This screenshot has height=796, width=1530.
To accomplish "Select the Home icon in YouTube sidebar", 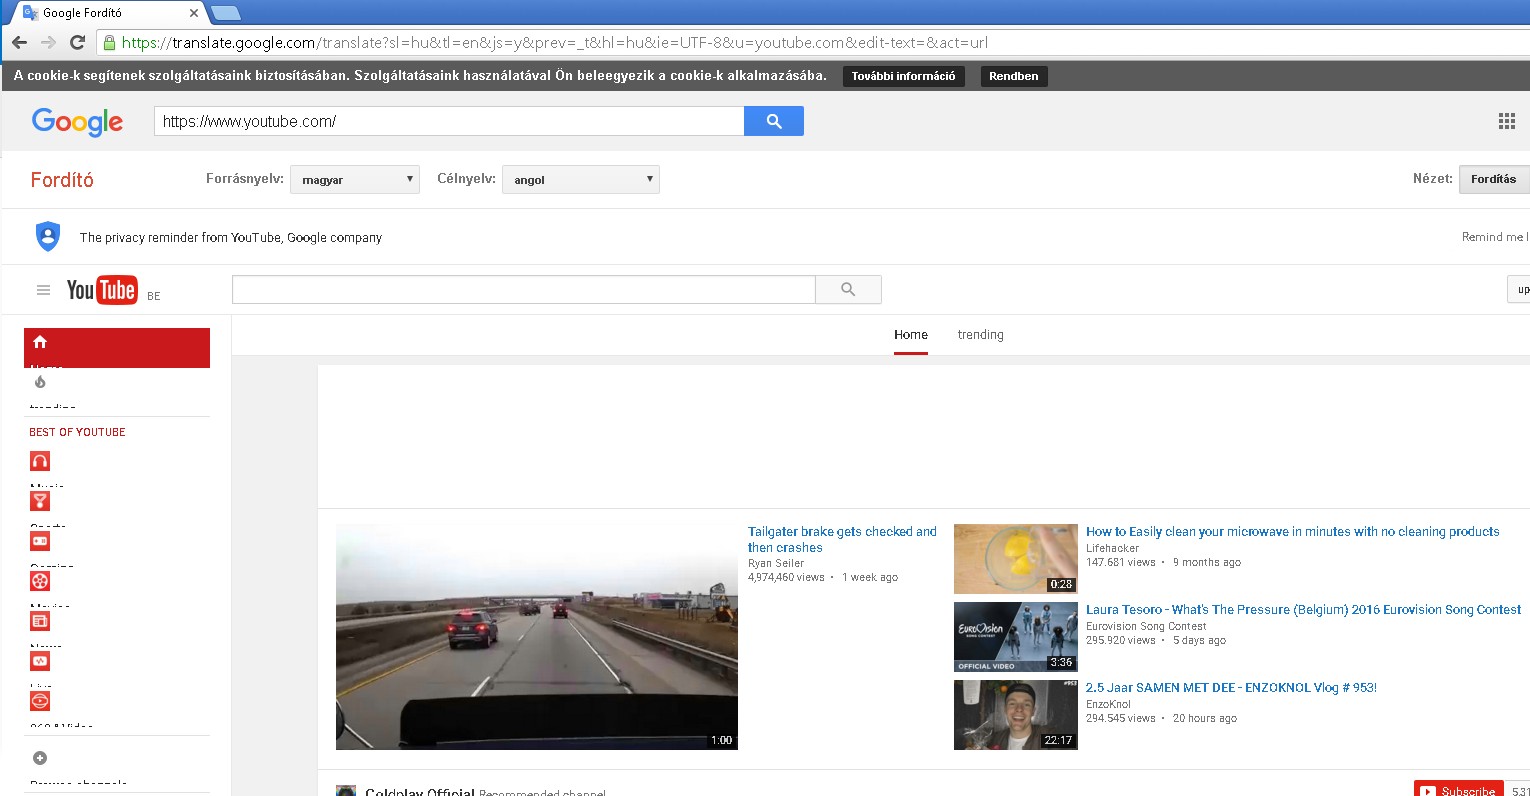I will [x=40, y=342].
